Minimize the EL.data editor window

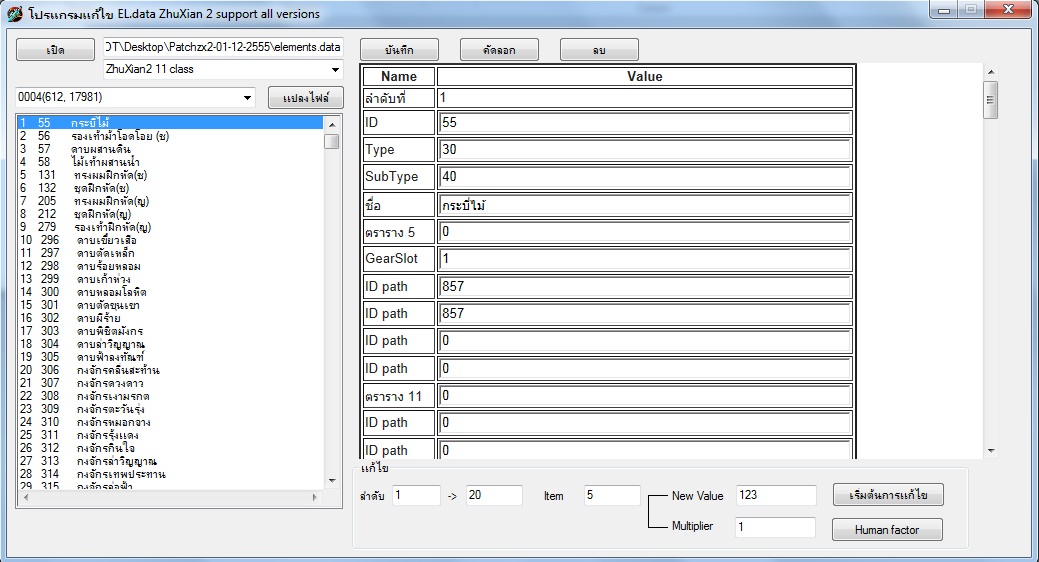[944, 10]
